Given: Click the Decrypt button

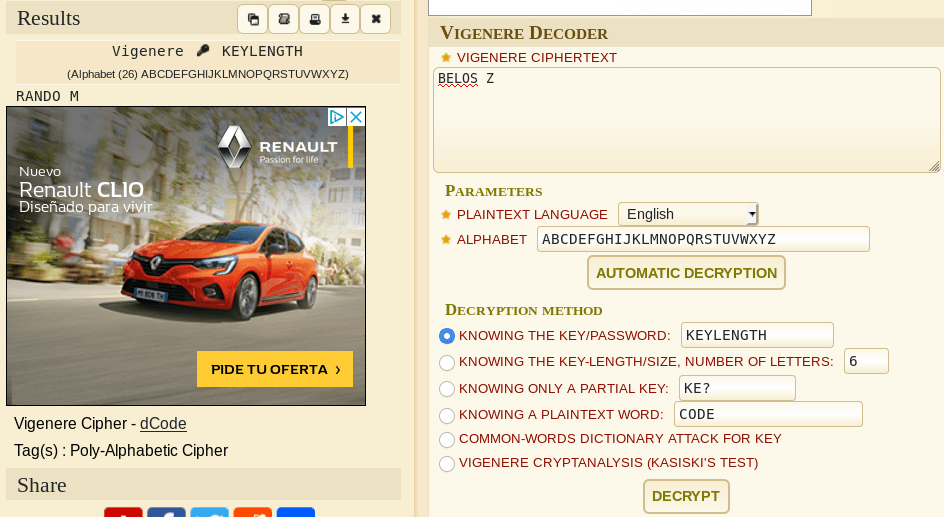Looking at the screenshot, I should pos(686,497).
